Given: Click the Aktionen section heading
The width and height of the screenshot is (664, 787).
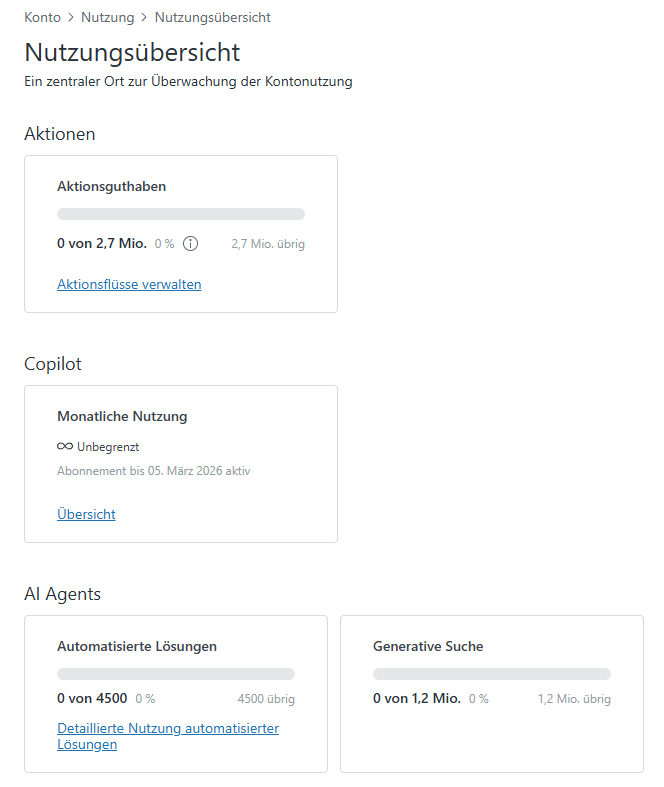Looking at the screenshot, I should coord(60,134).
